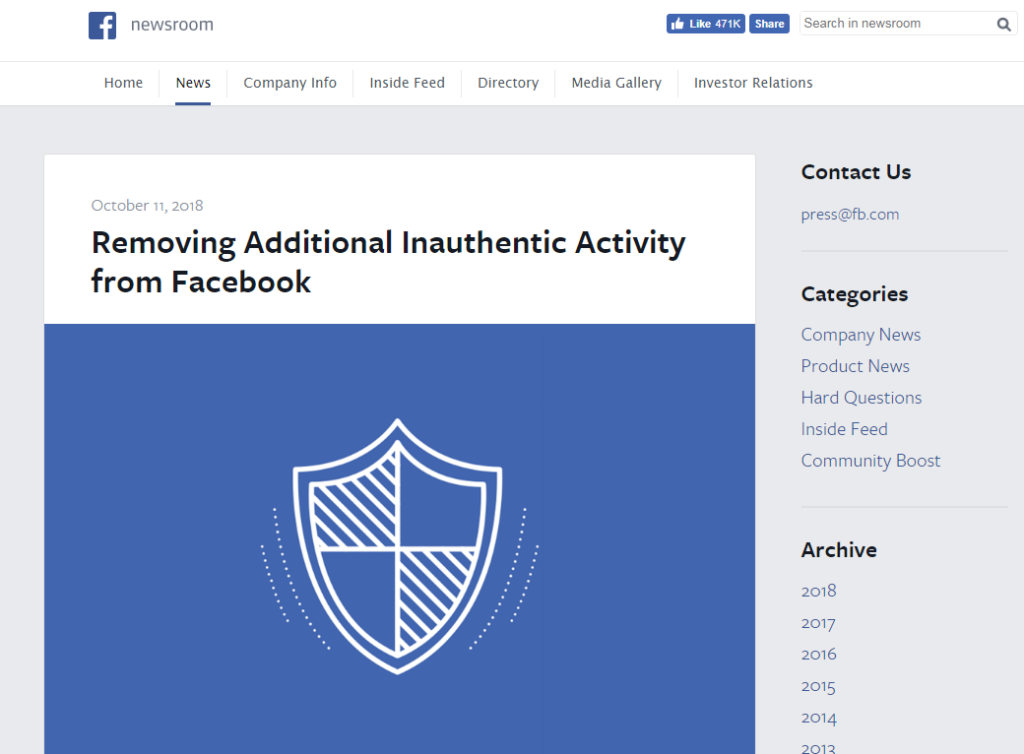Open the Directory page
This screenshot has height=754, width=1024.
click(508, 83)
